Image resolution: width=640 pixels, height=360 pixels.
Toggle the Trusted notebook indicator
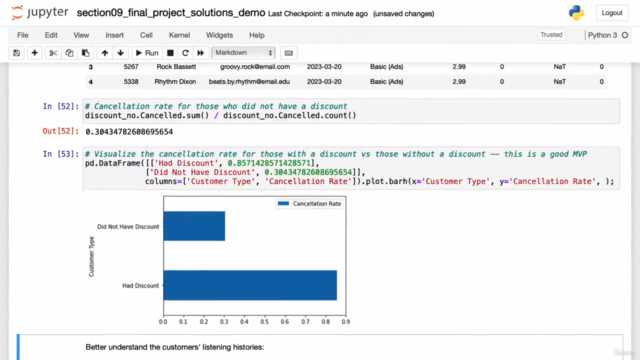(551, 35)
